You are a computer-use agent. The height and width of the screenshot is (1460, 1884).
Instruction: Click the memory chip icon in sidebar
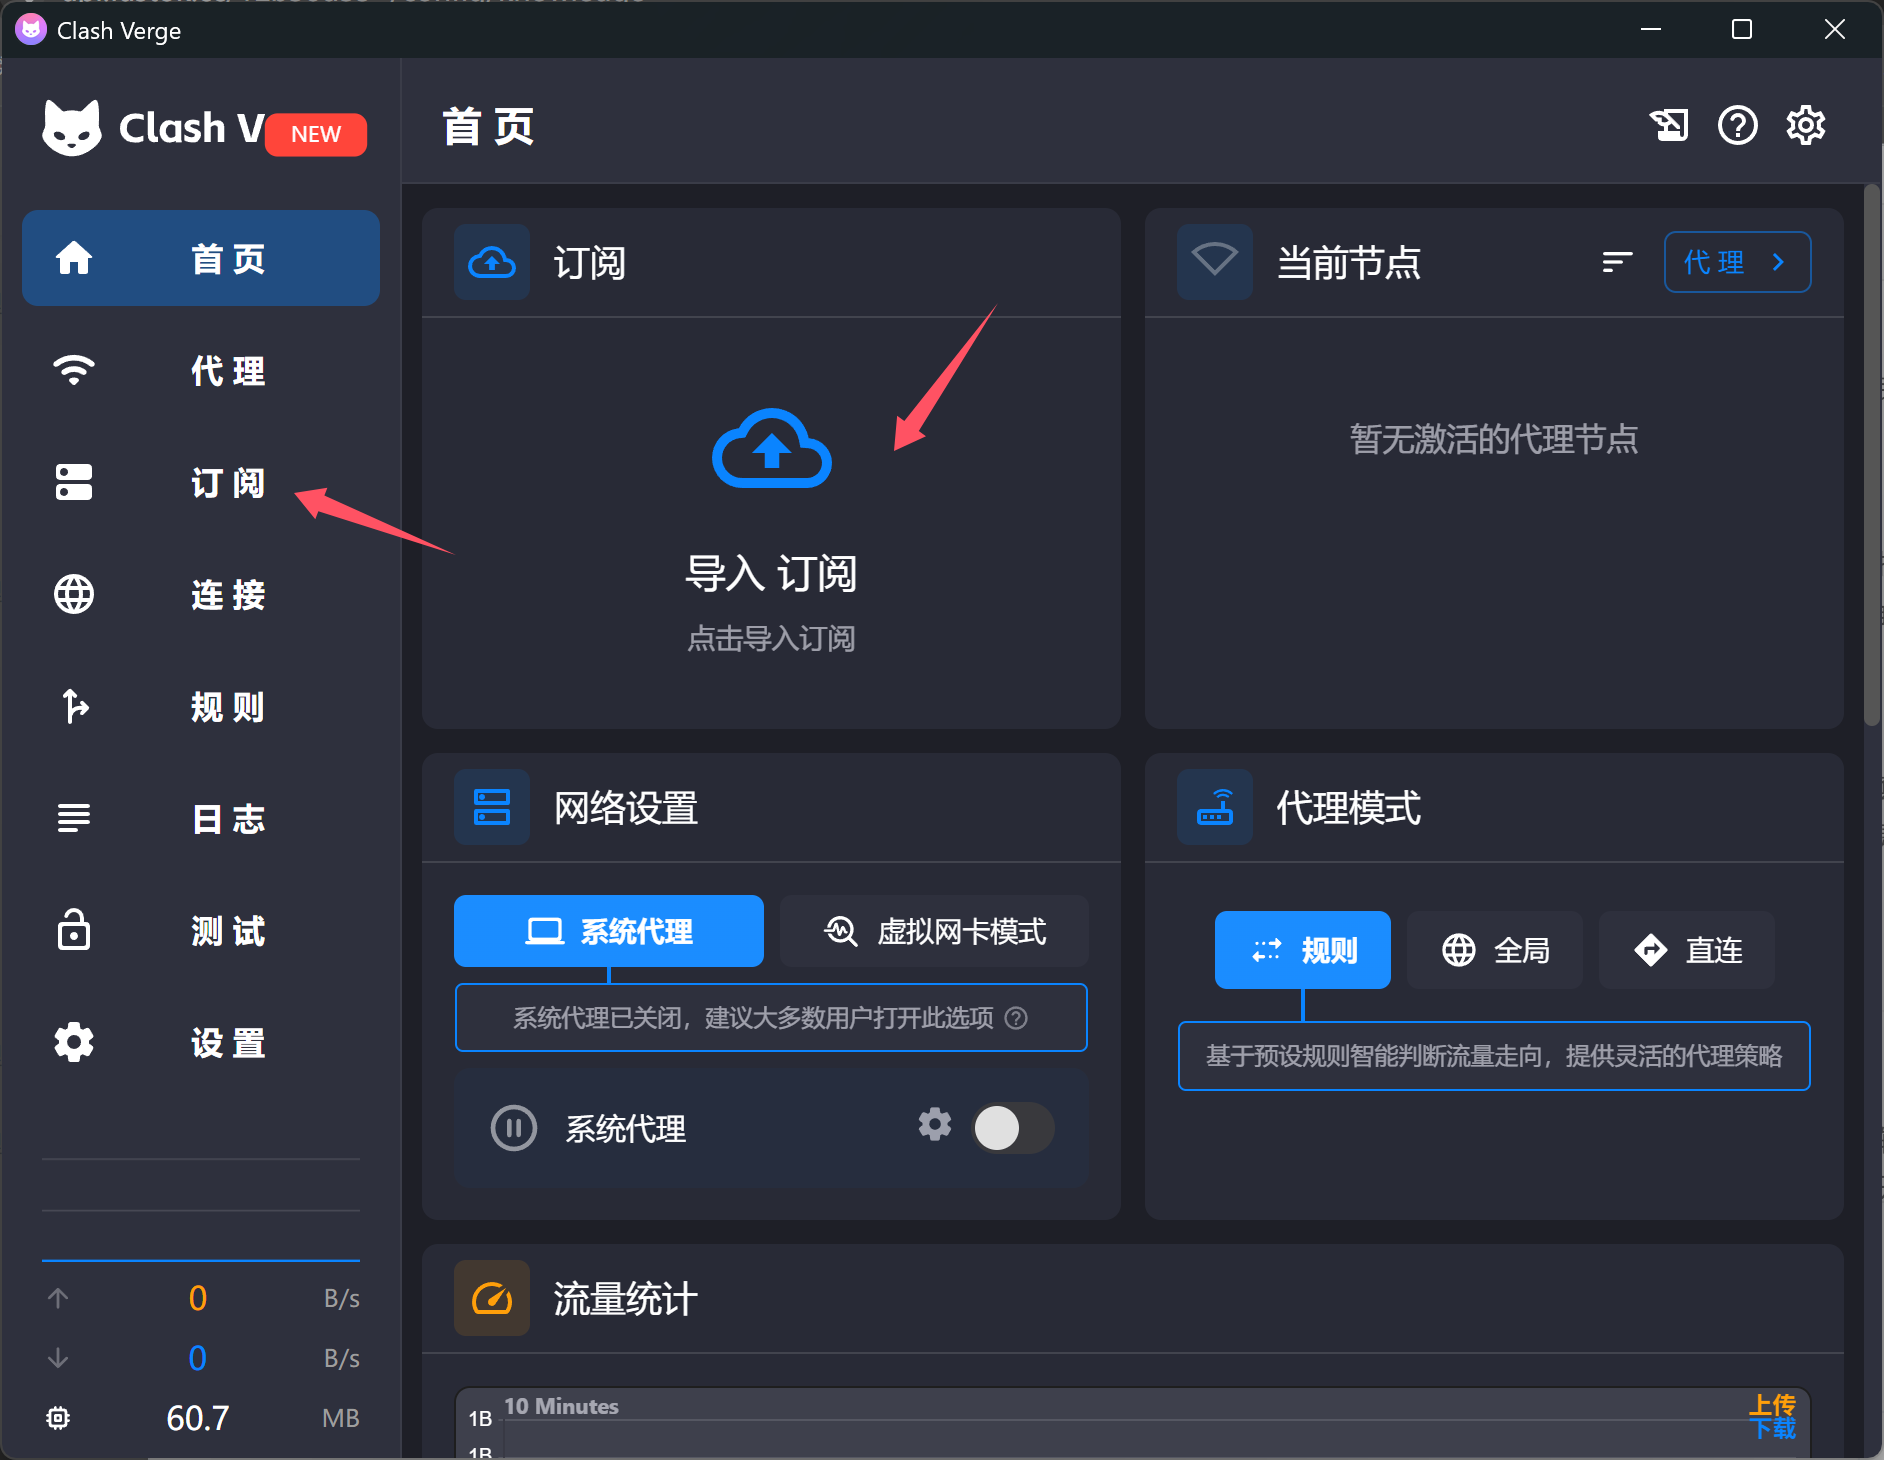pyautogui.click(x=58, y=1417)
